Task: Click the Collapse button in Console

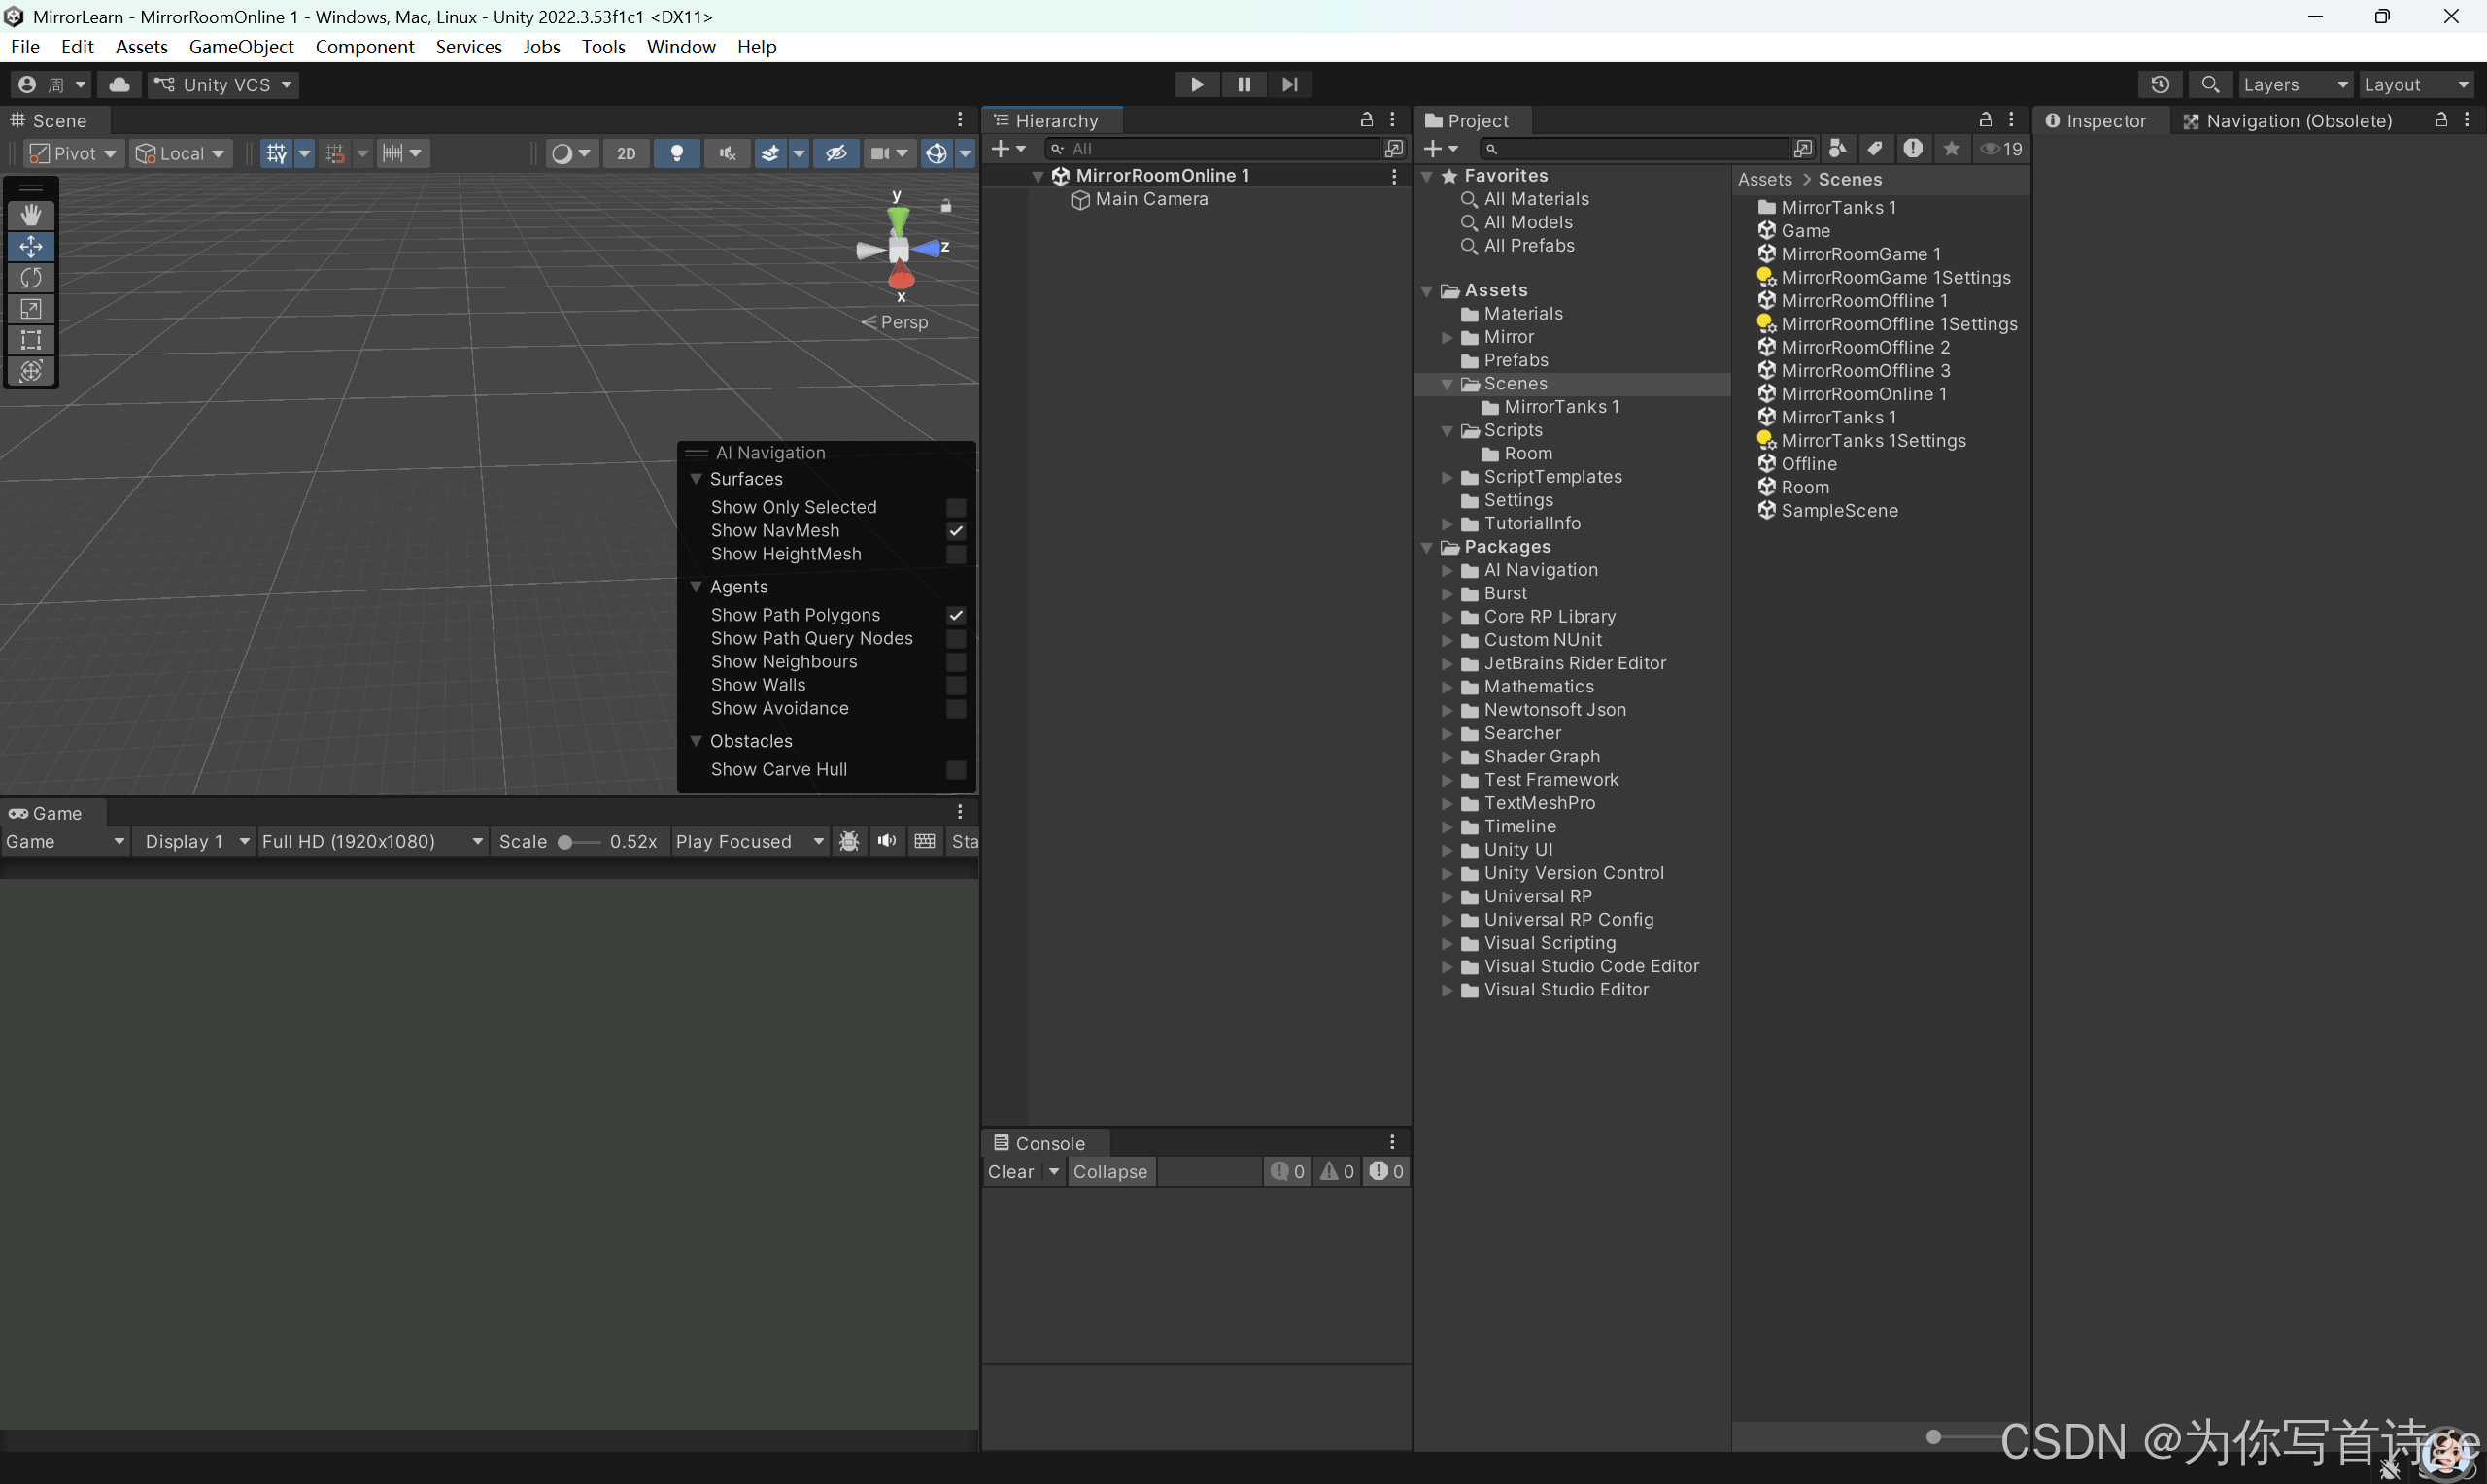Action: (1110, 1172)
